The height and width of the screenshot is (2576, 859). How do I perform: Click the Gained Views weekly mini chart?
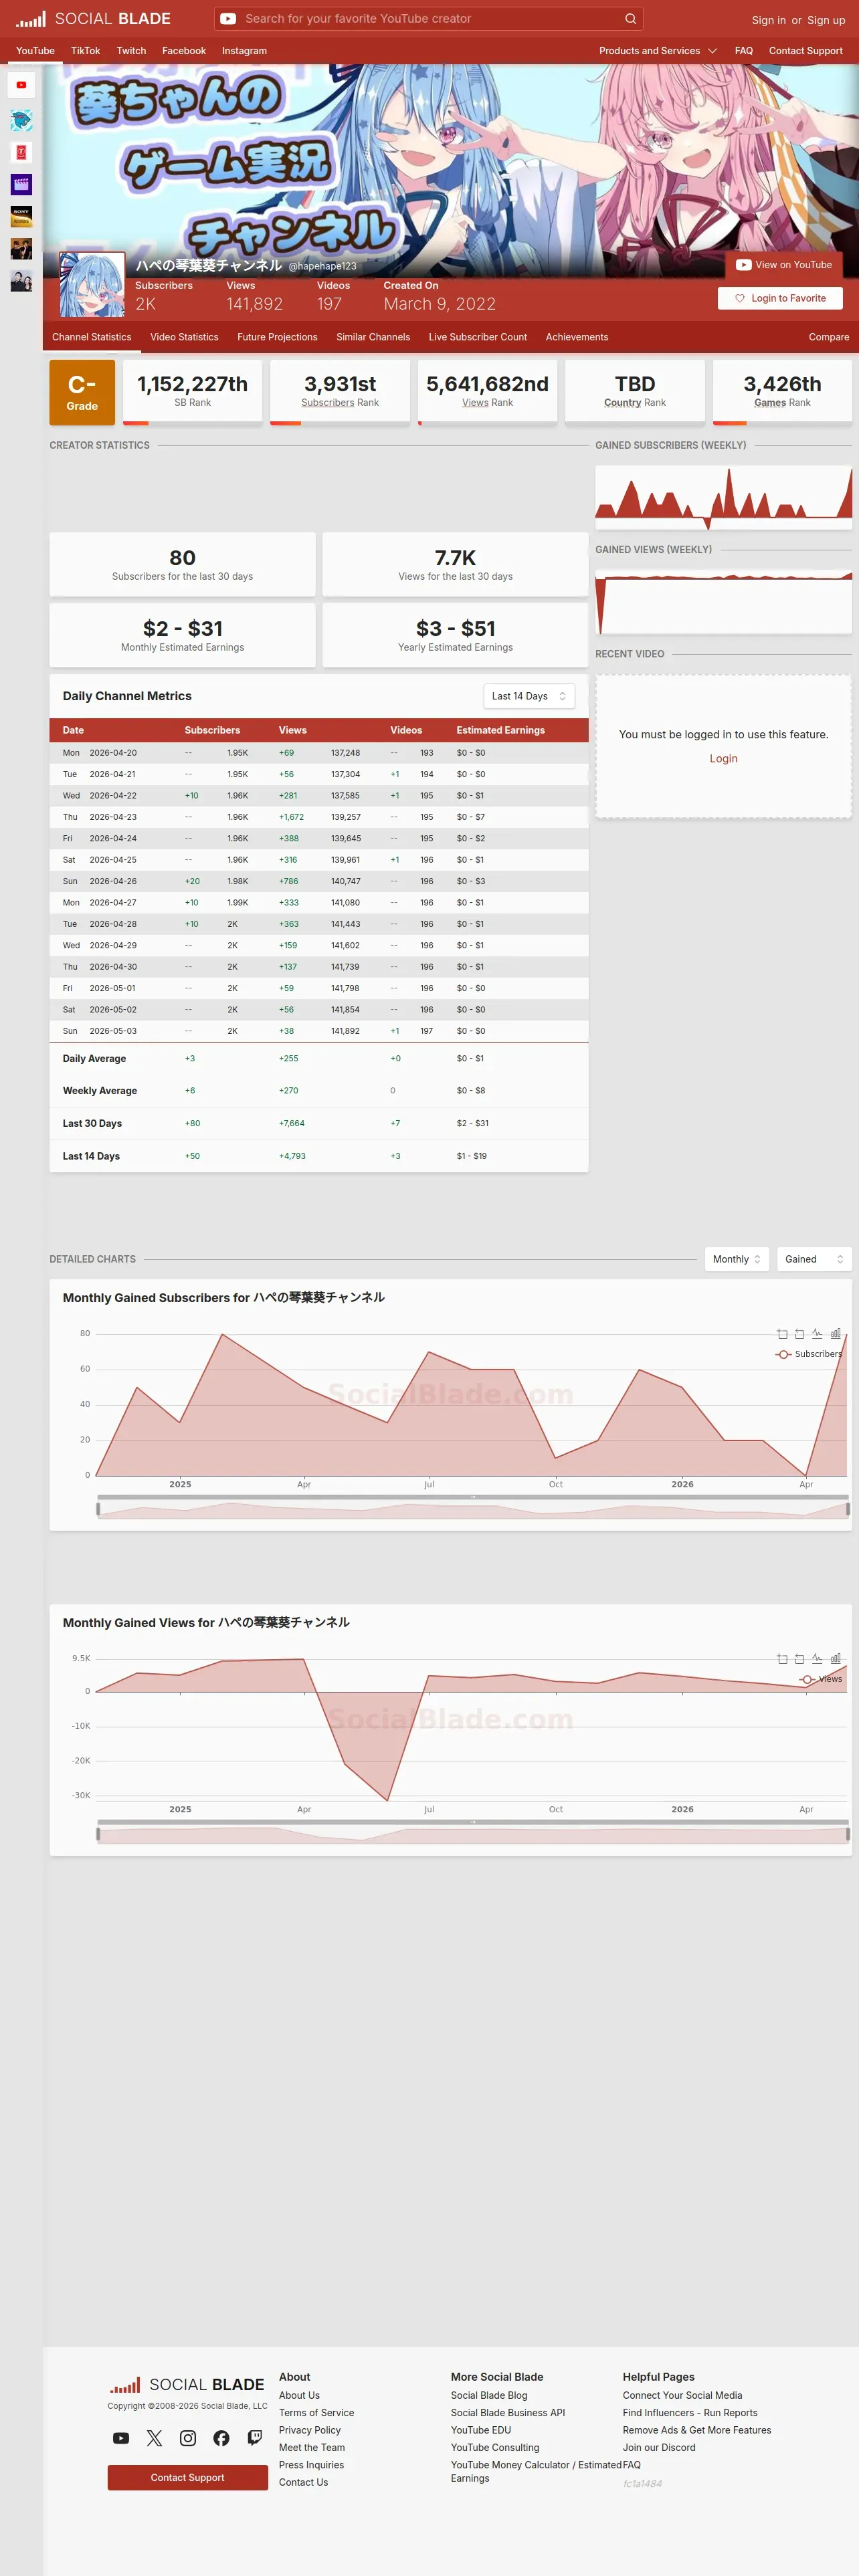(724, 601)
